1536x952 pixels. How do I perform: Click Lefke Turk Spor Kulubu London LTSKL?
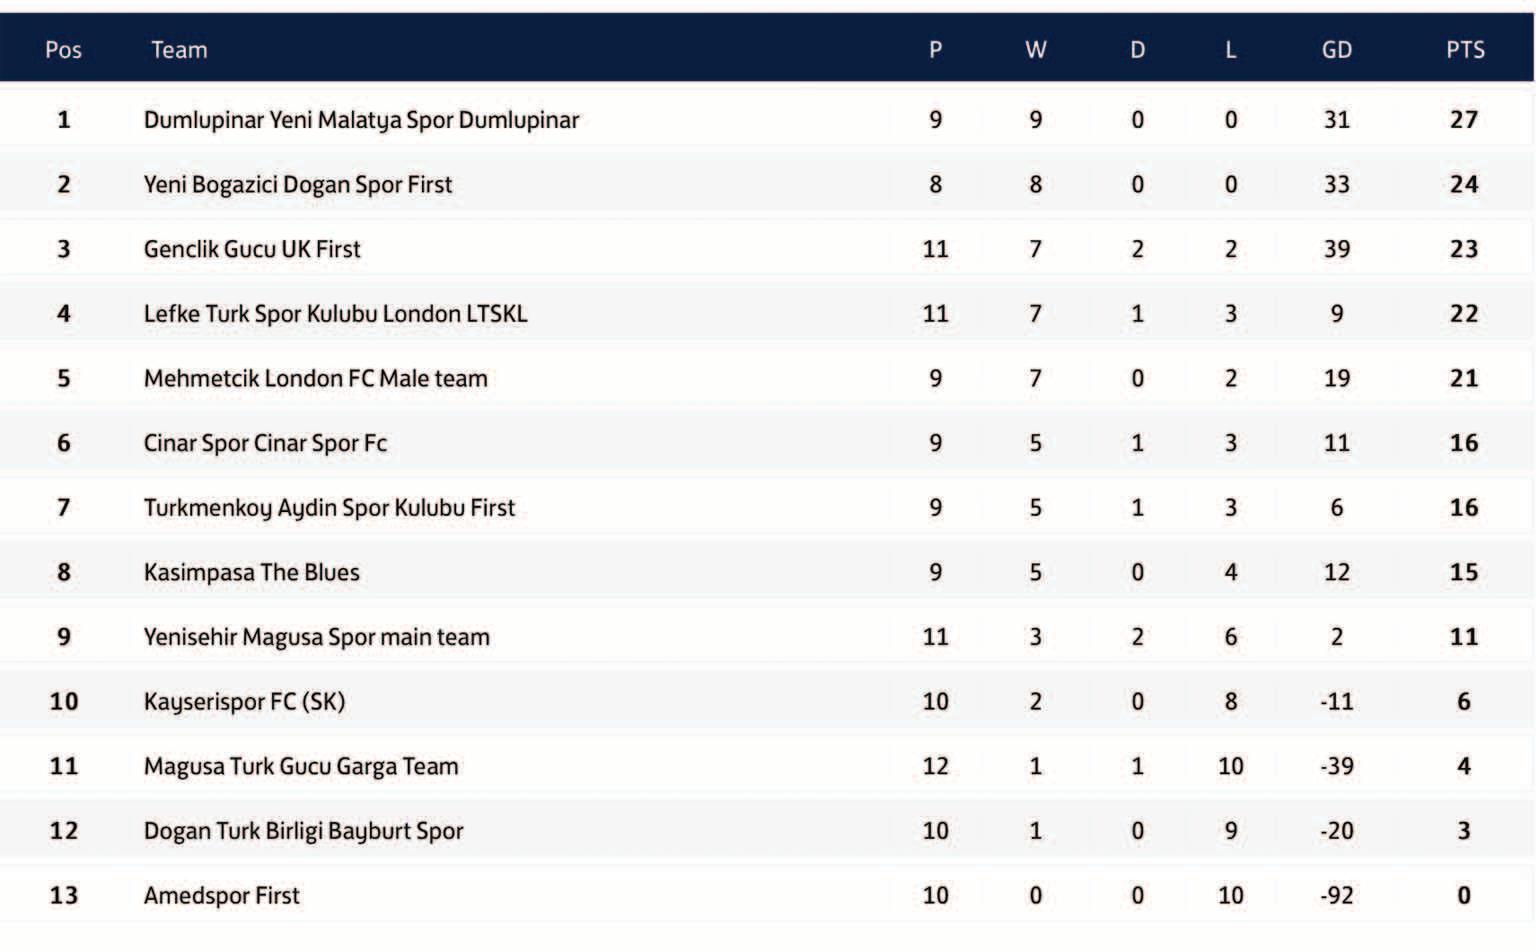pyautogui.click(x=335, y=314)
